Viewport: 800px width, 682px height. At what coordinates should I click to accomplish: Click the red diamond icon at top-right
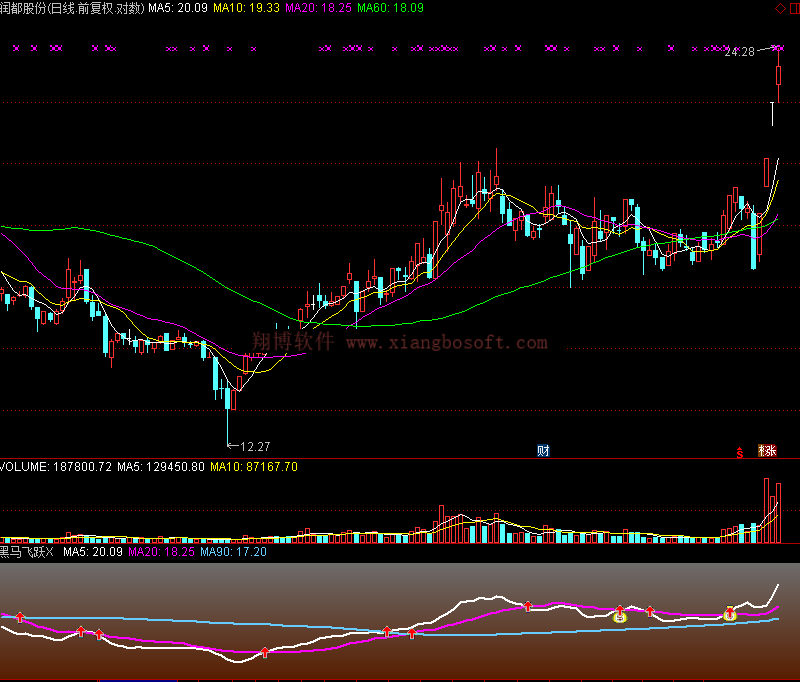coord(780,8)
